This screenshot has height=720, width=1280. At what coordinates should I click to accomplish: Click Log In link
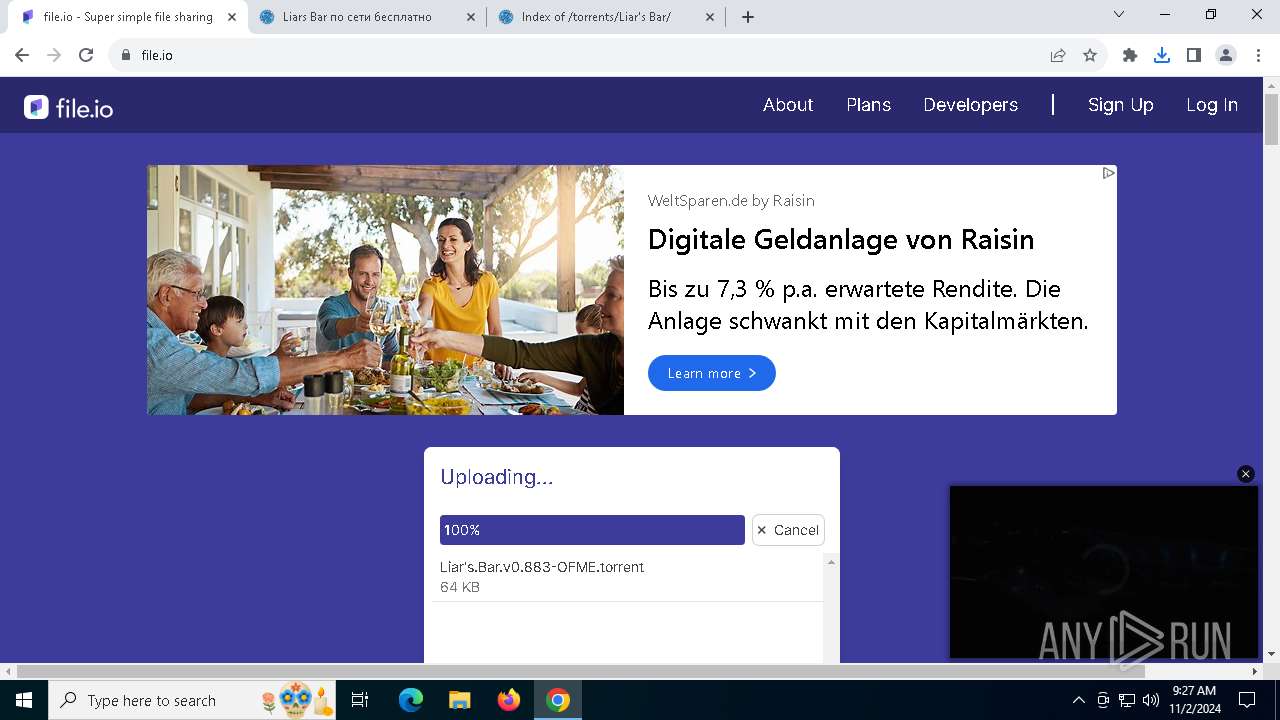pos(1212,105)
